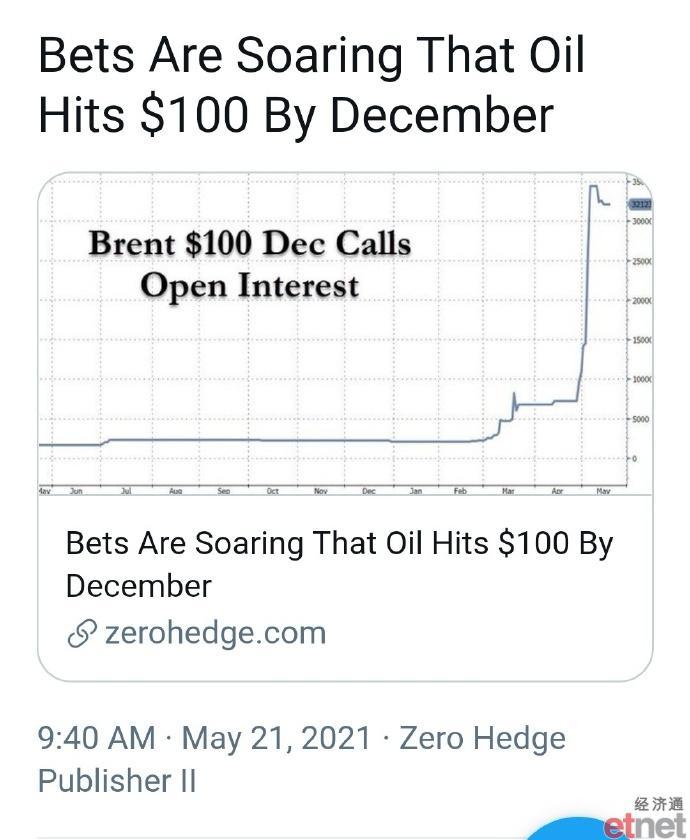The image size is (690, 840).
Task: Open the card title below the chart
Action: tap(339, 564)
